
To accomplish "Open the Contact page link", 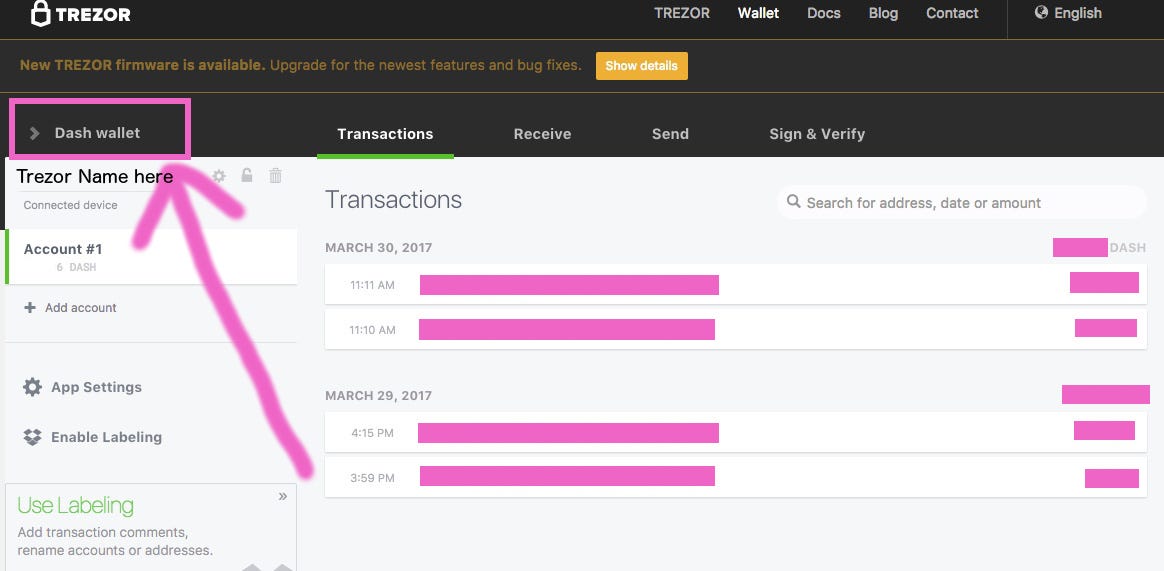I will click(952, 13).
